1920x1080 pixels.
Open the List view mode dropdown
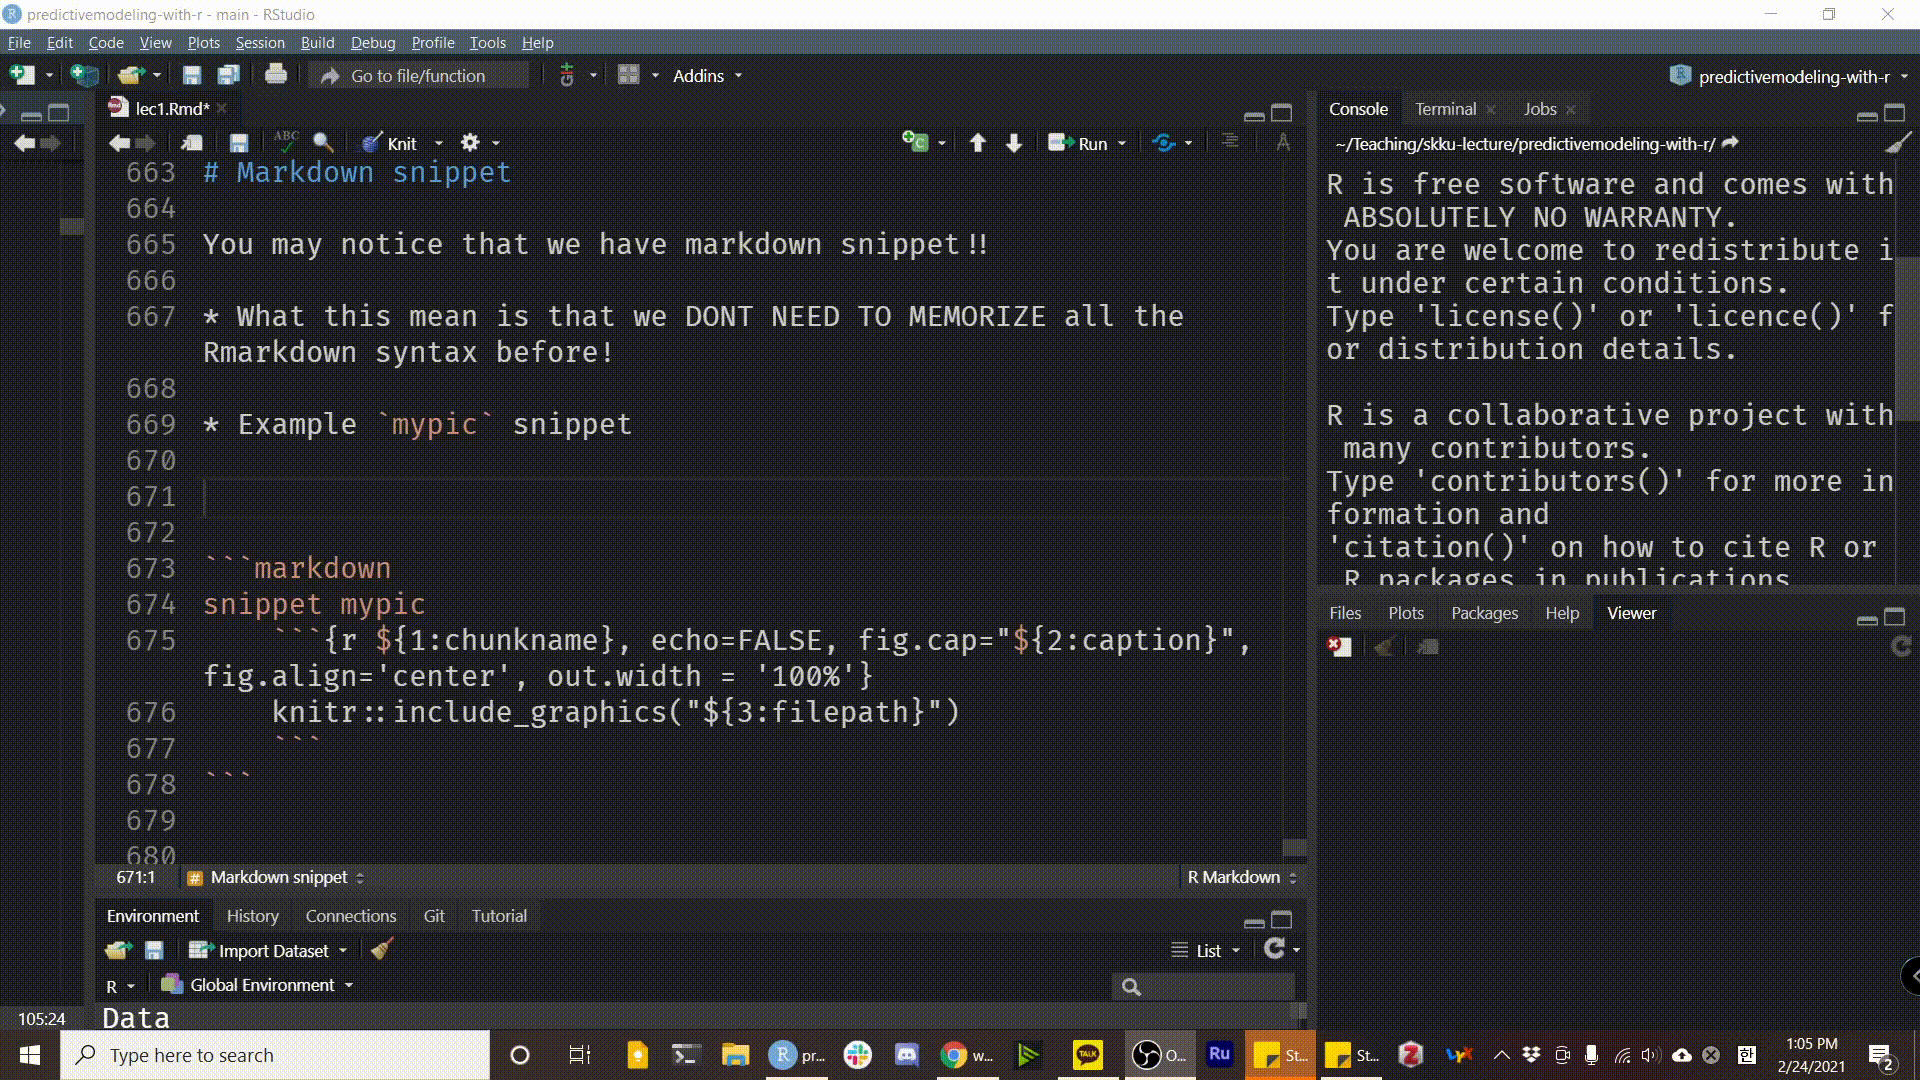[1206, 950]
